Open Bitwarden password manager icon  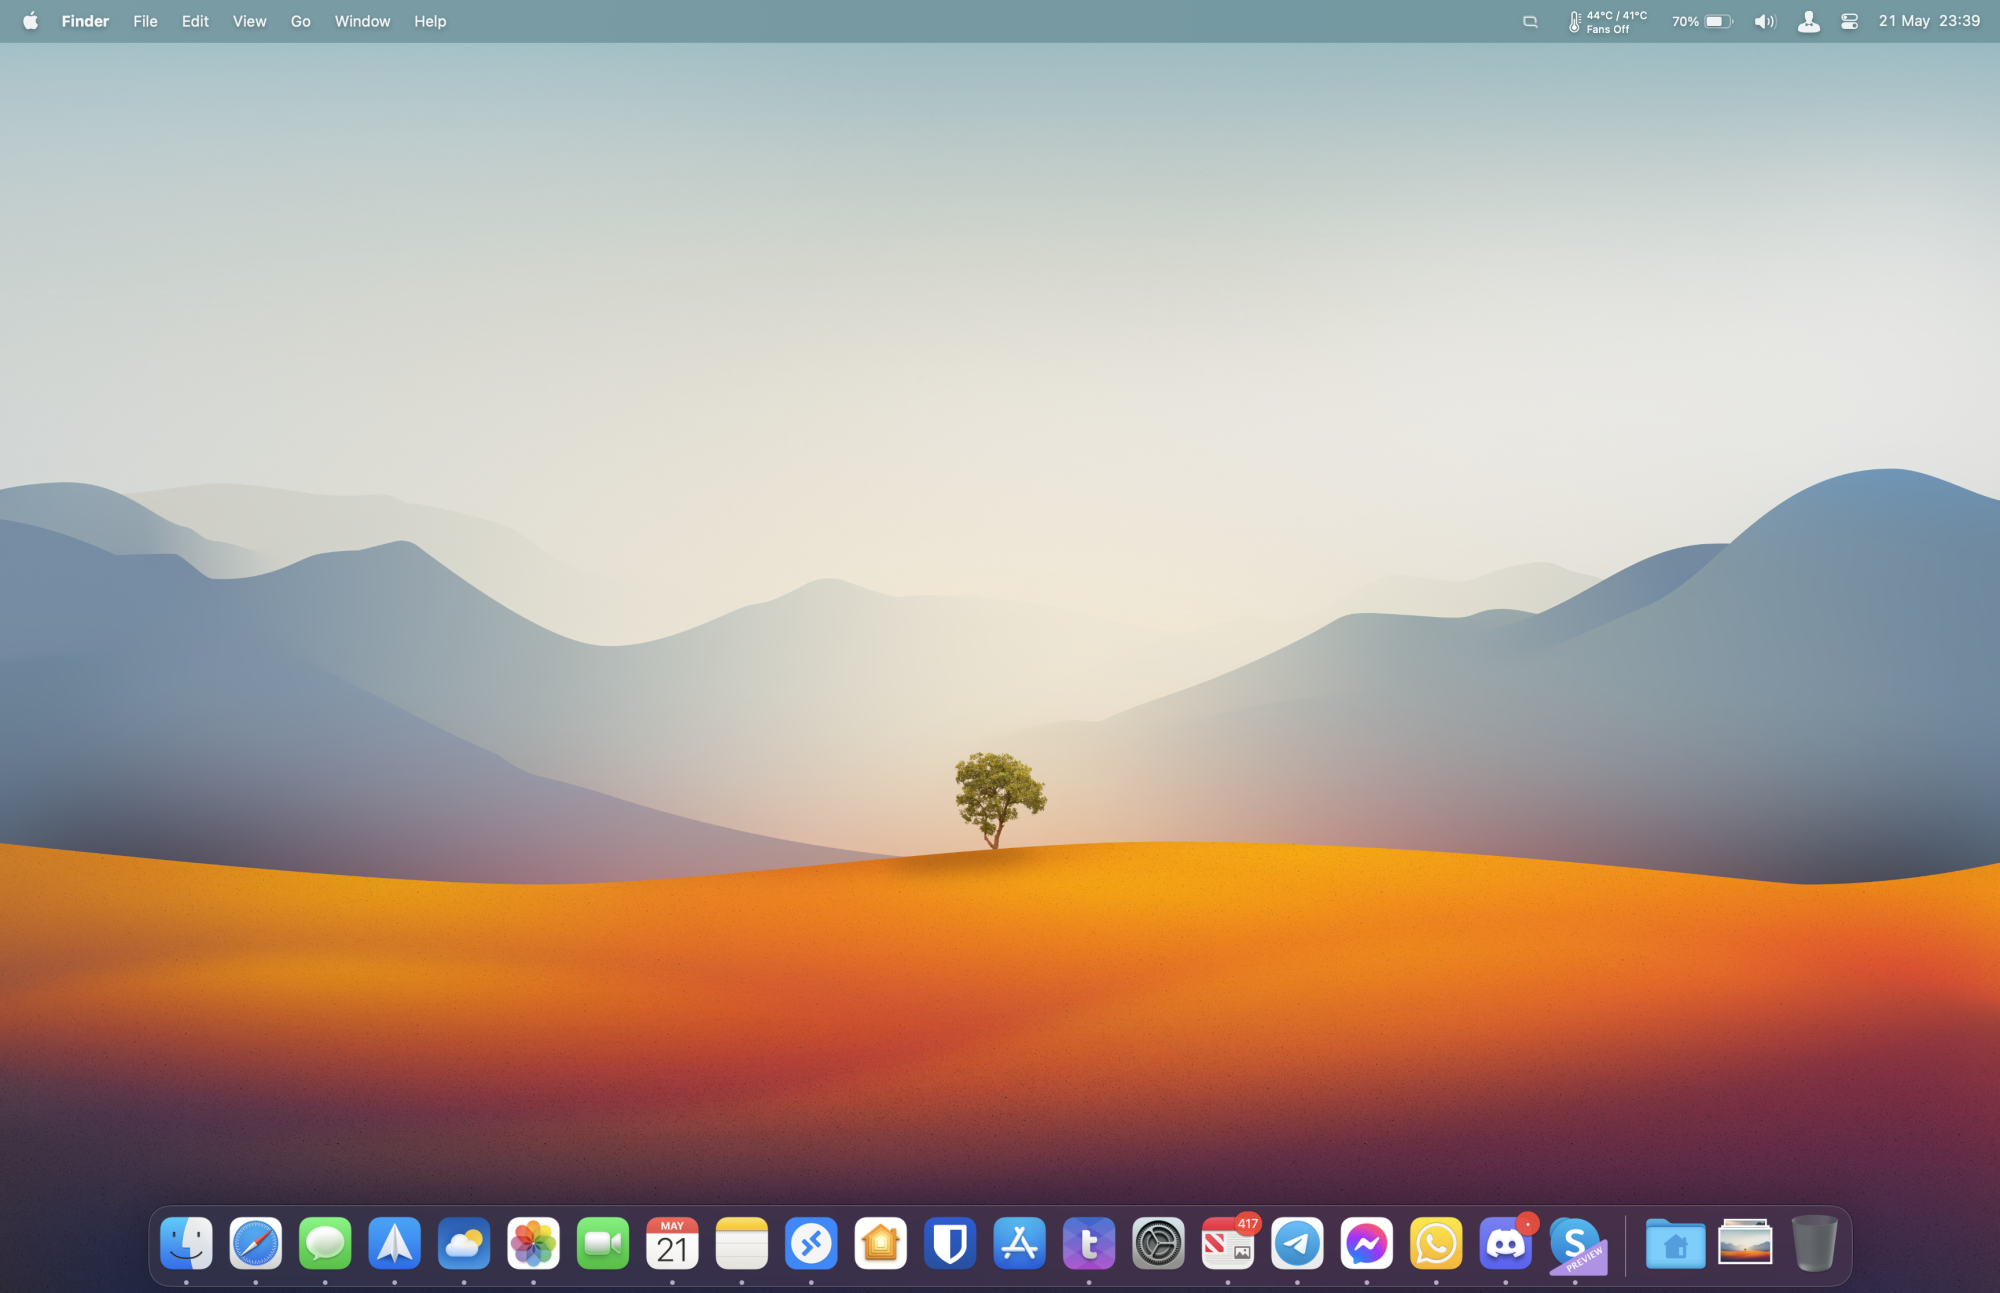point(950,1244)
